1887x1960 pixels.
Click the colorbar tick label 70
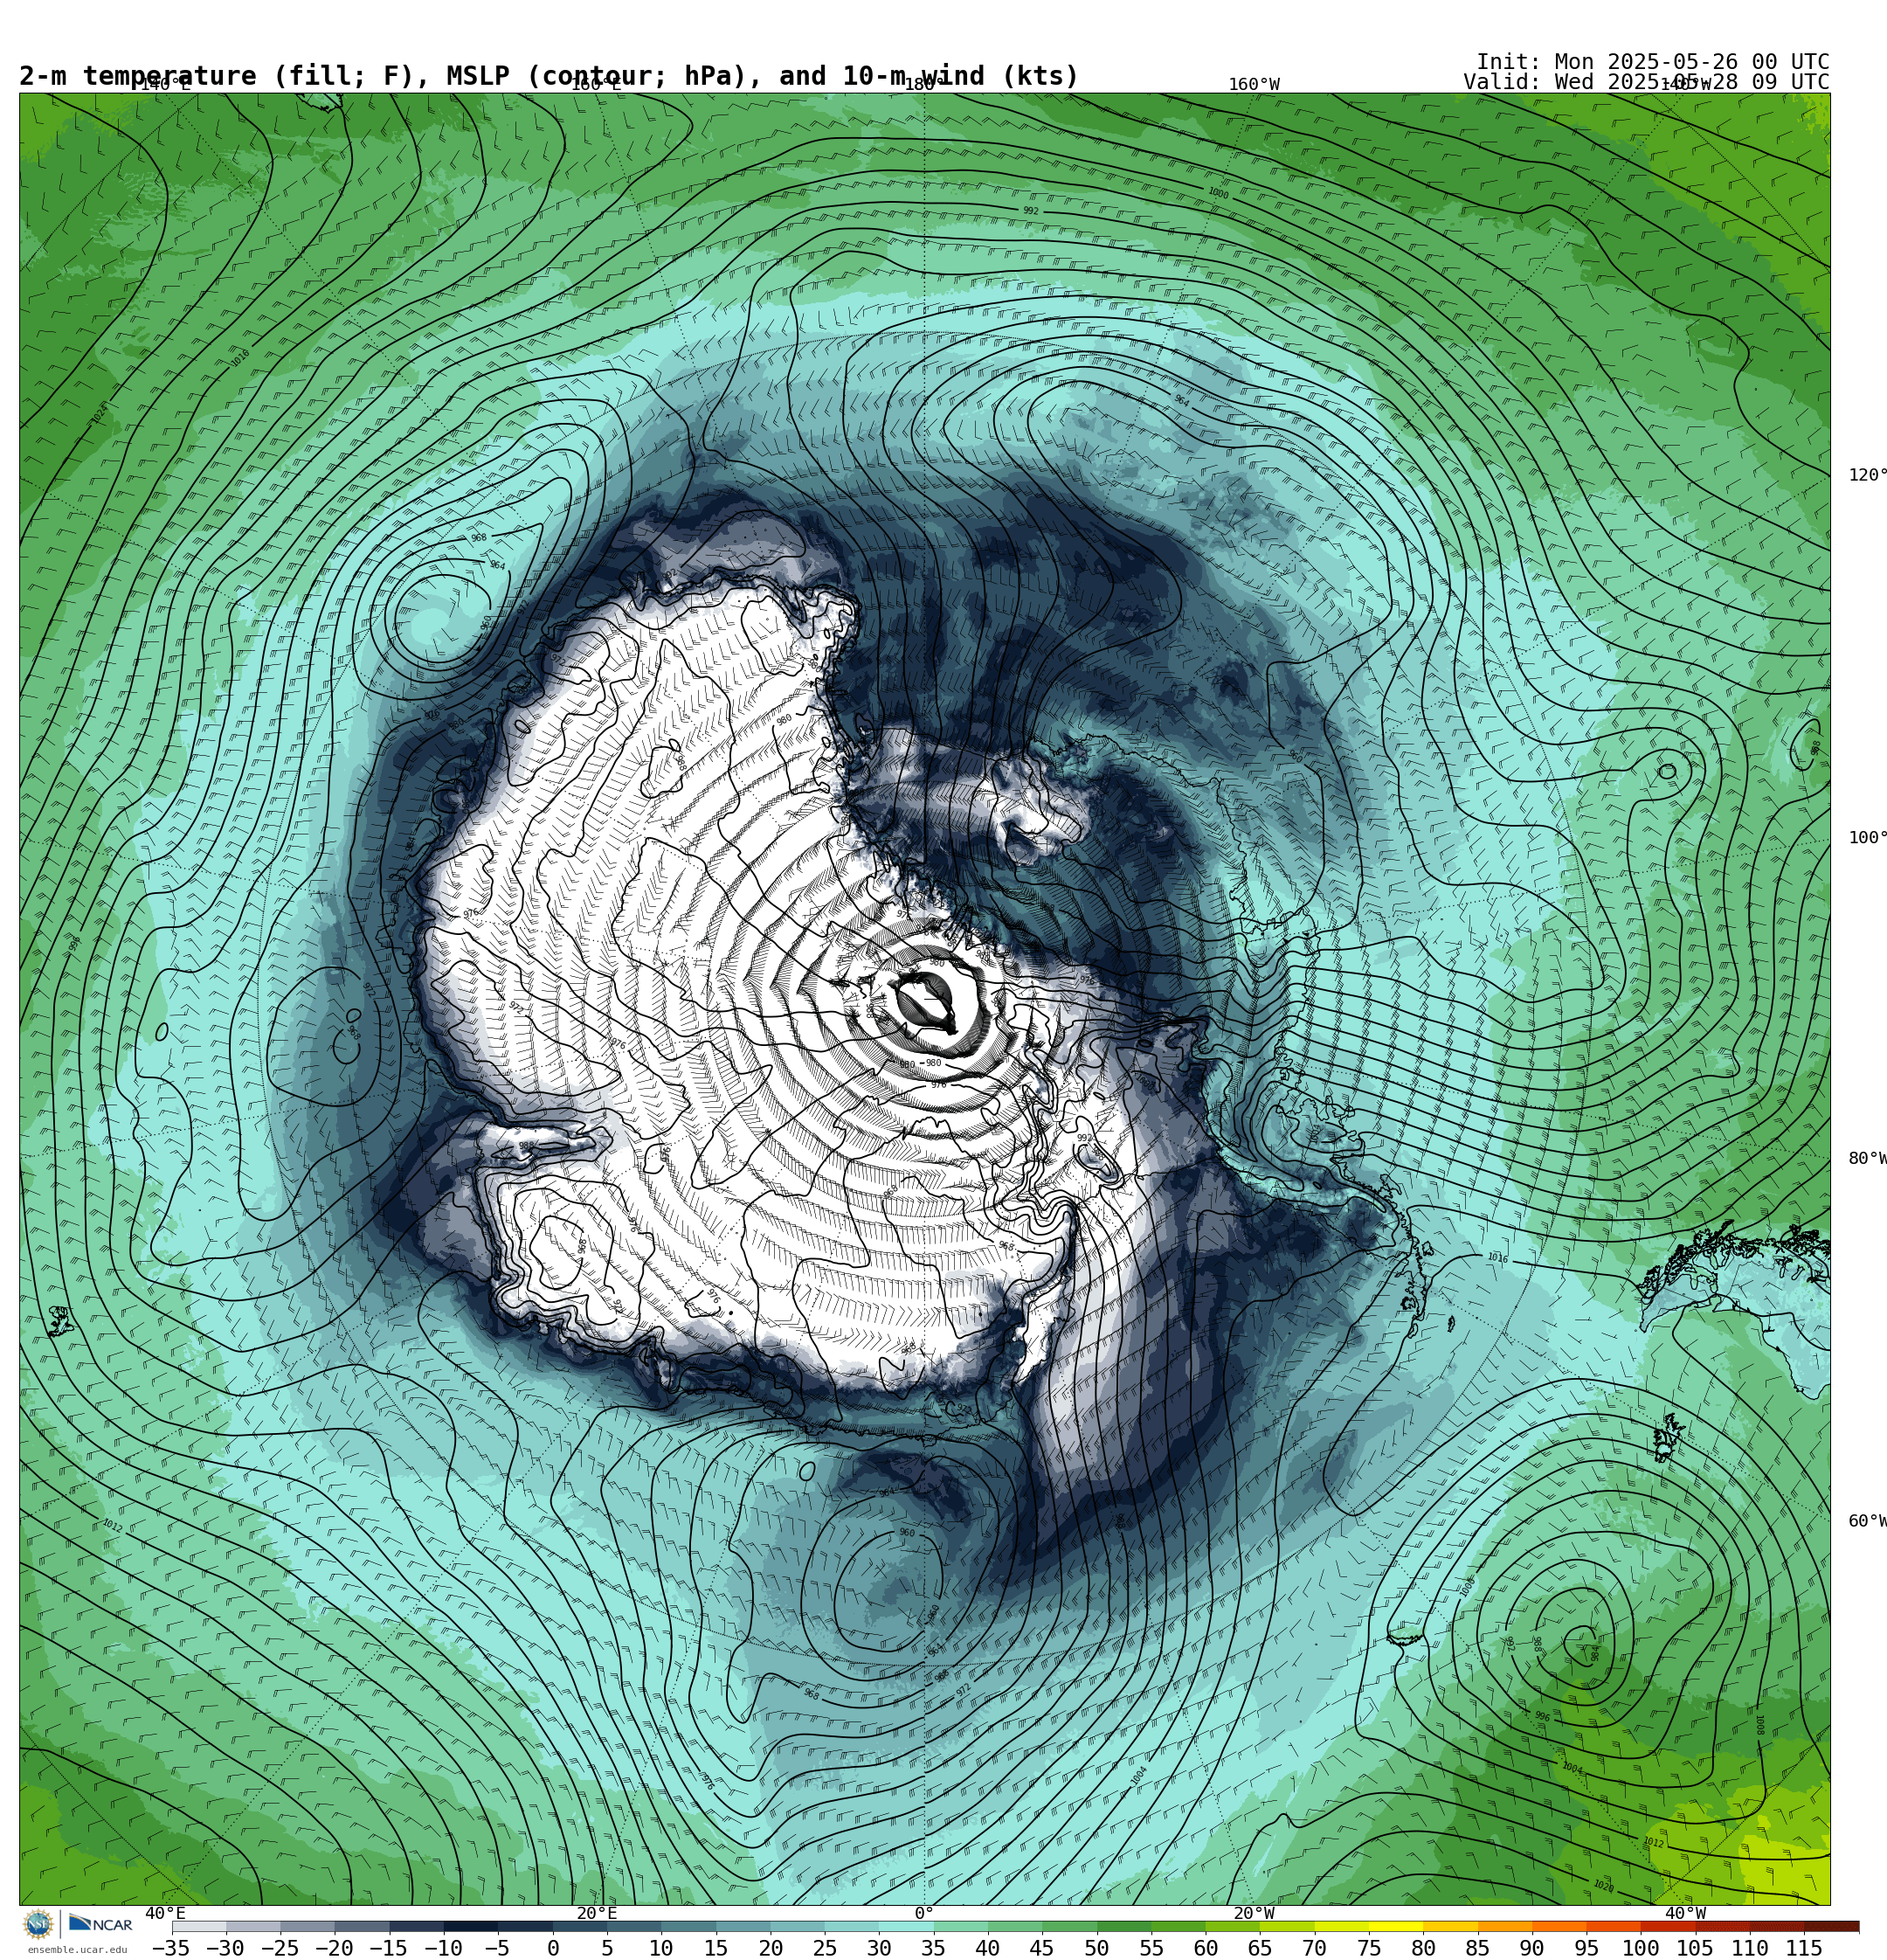[x=1314, y=1948]
